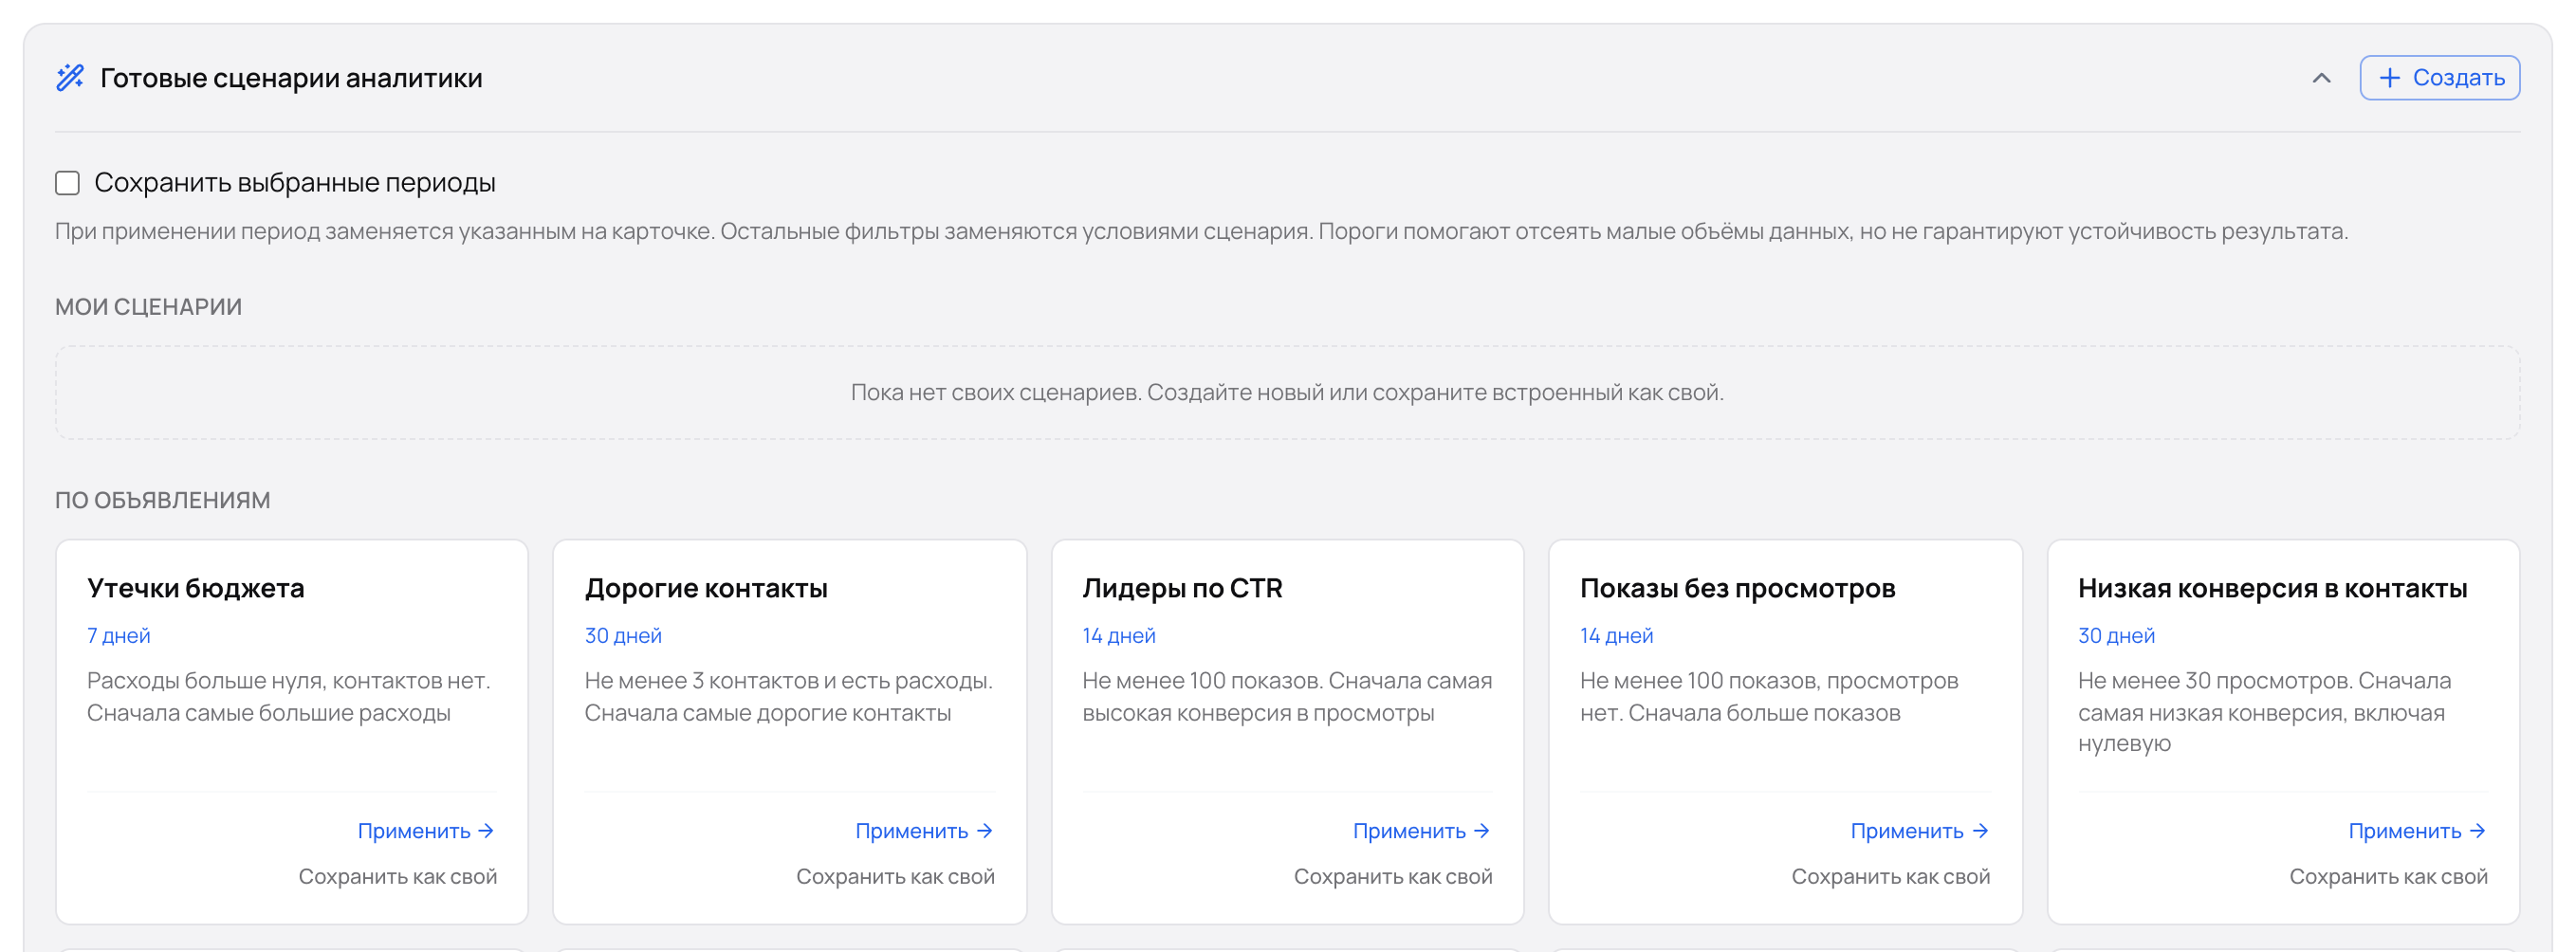Apply the Дорогие контакты scenario
The image size is (2576, 952).
(x=924, y=831)
